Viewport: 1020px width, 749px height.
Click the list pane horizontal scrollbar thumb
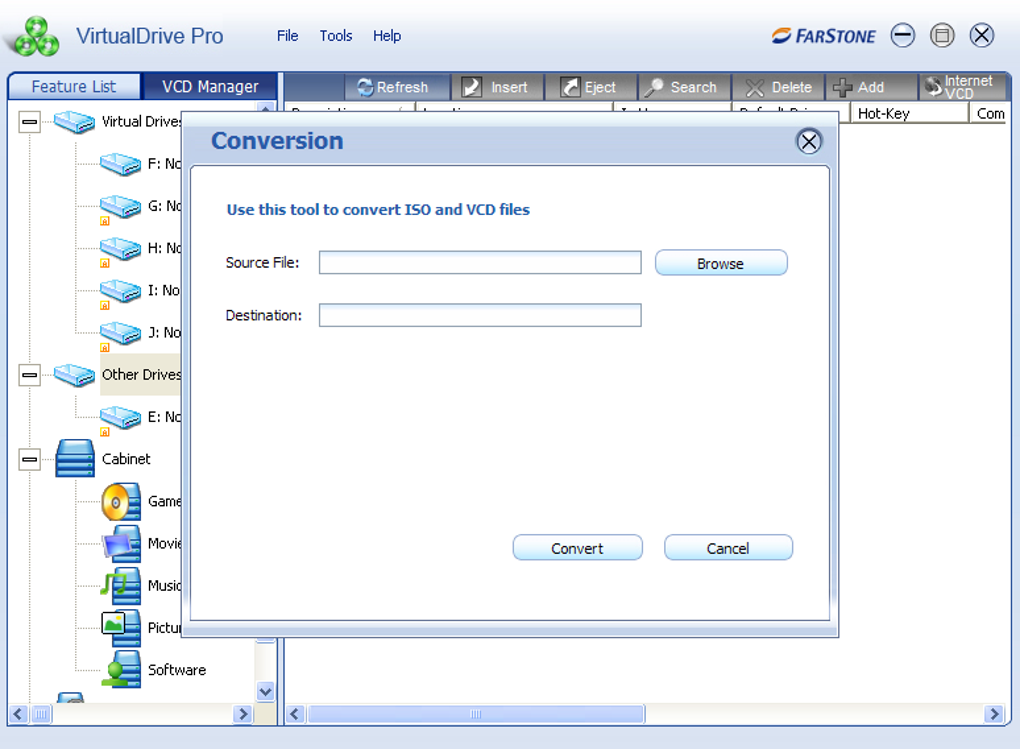[476, 714]
